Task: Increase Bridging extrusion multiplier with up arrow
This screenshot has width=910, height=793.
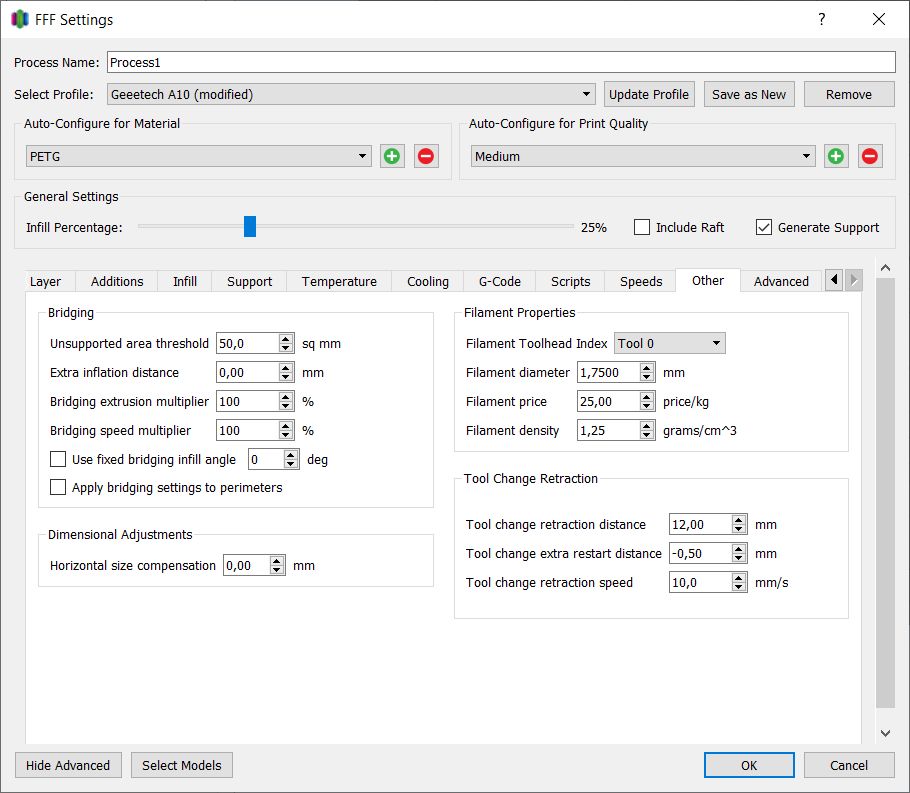Action: point(286,396)
